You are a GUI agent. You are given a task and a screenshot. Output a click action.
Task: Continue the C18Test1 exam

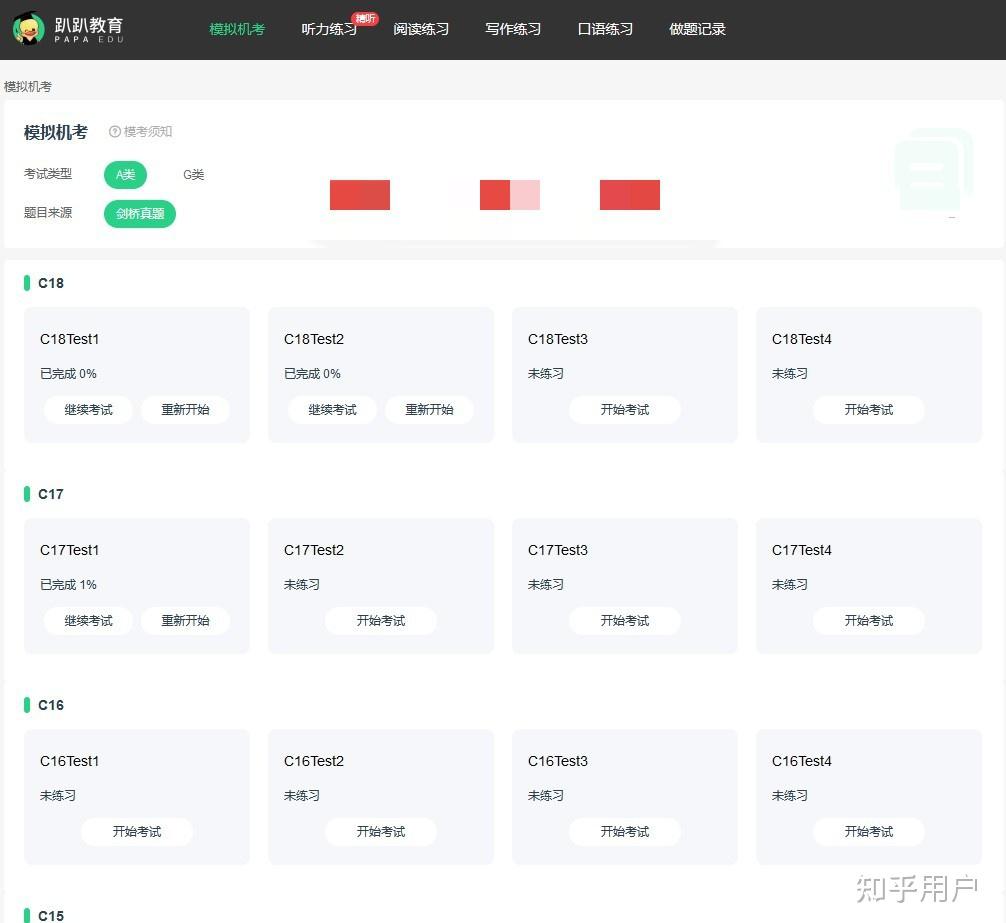coord(89,409)
